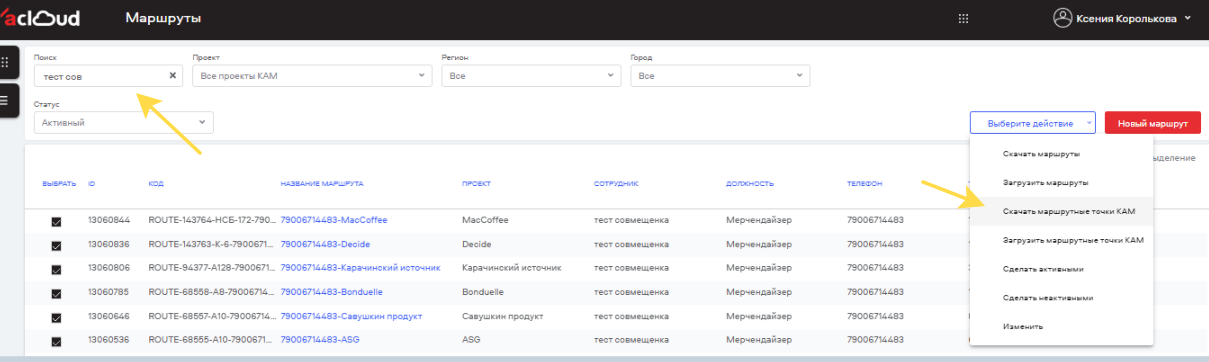
Task: Open the user avatar icon for Ксения Королькова
Action: pyautogui.click(x=1062, y=18)
